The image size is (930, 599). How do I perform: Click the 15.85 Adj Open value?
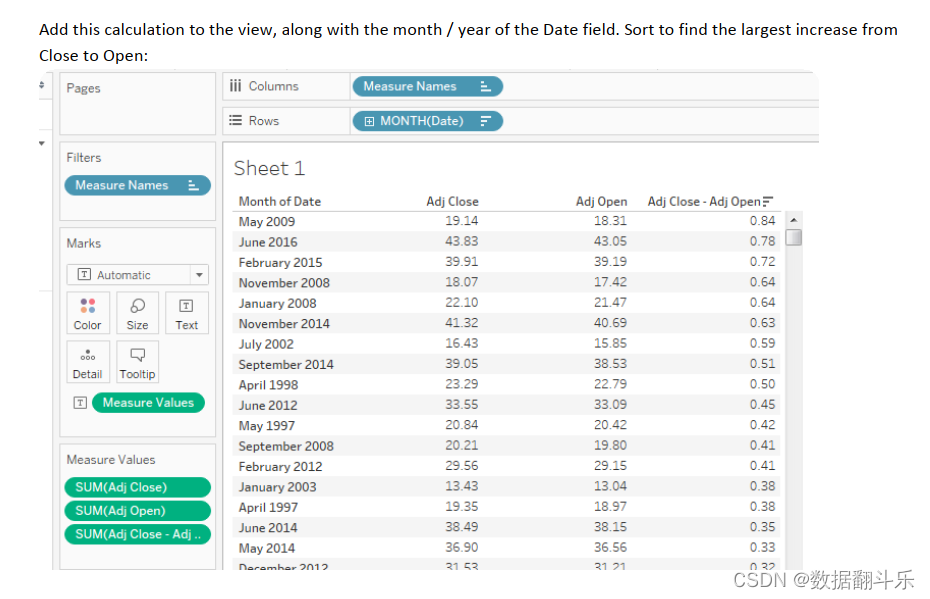[x=610, y=343]
